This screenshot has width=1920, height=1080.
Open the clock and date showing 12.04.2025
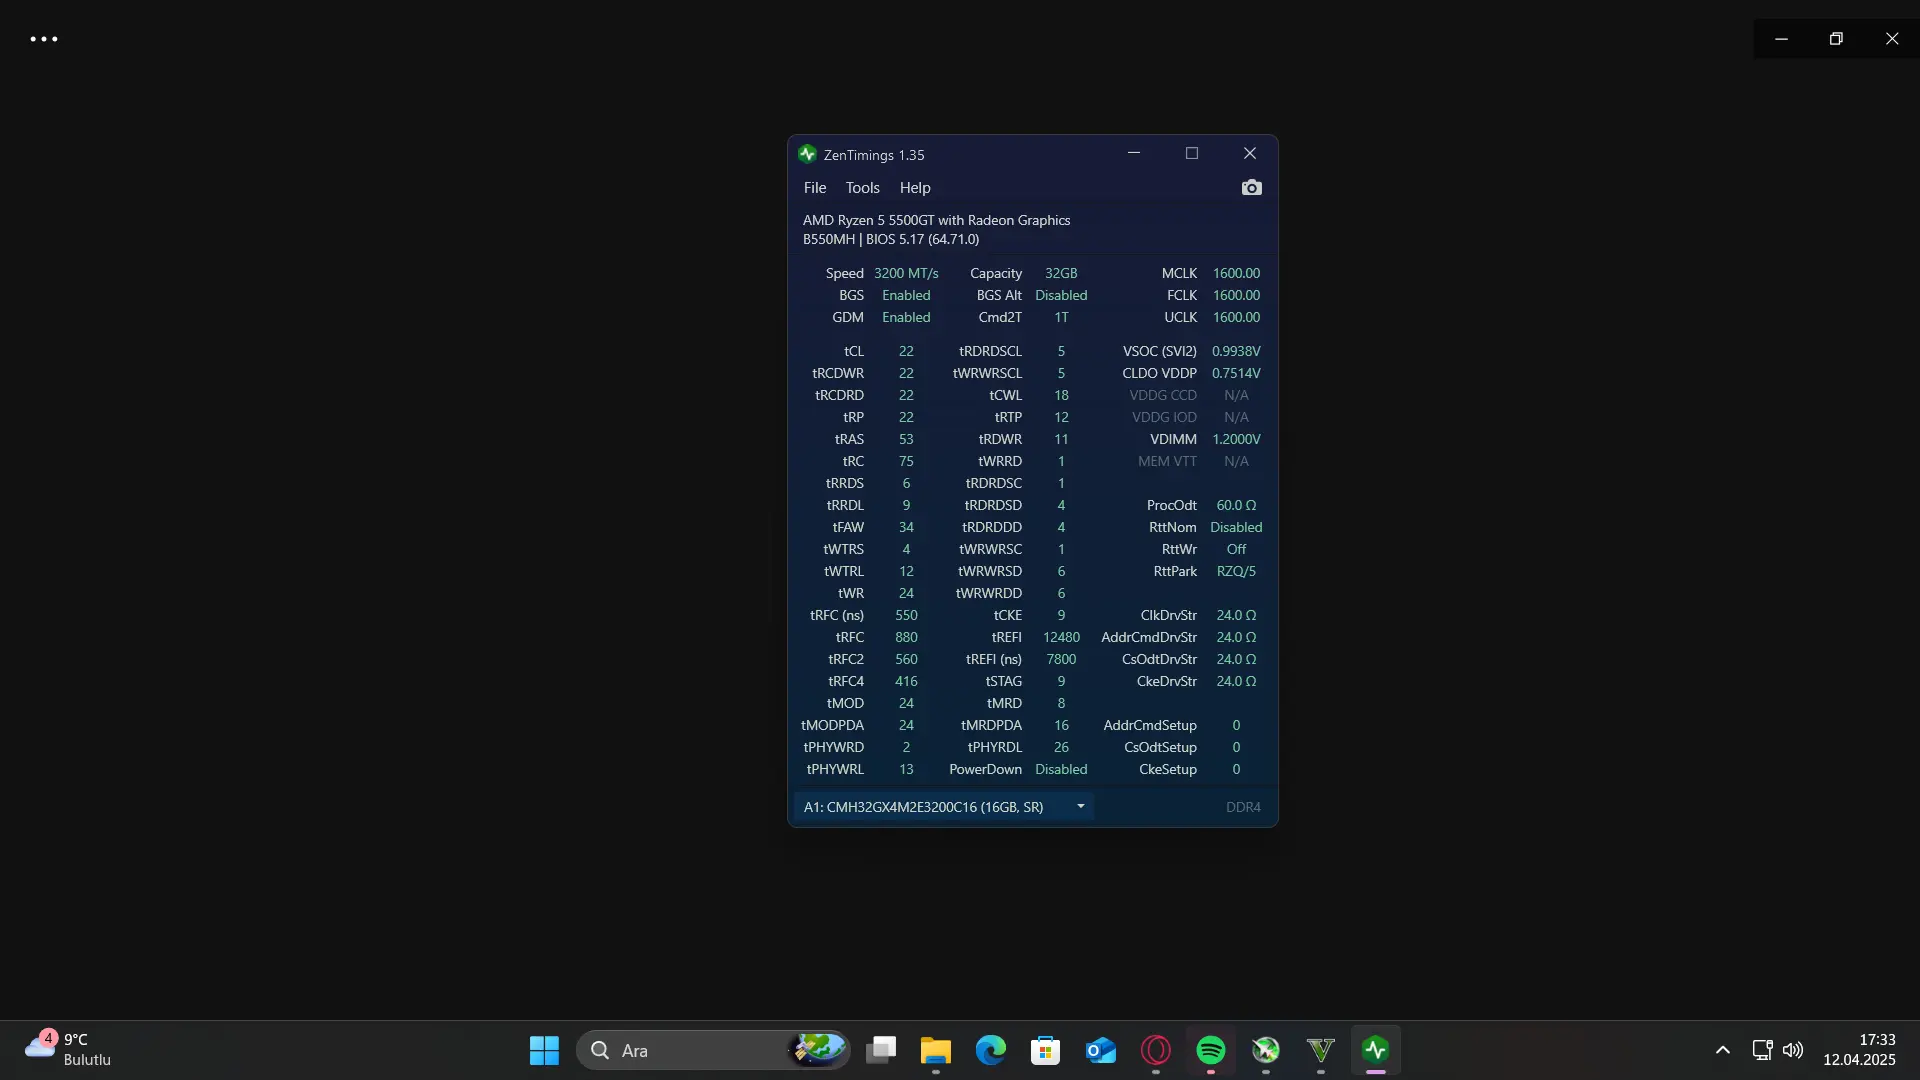1859,1050
